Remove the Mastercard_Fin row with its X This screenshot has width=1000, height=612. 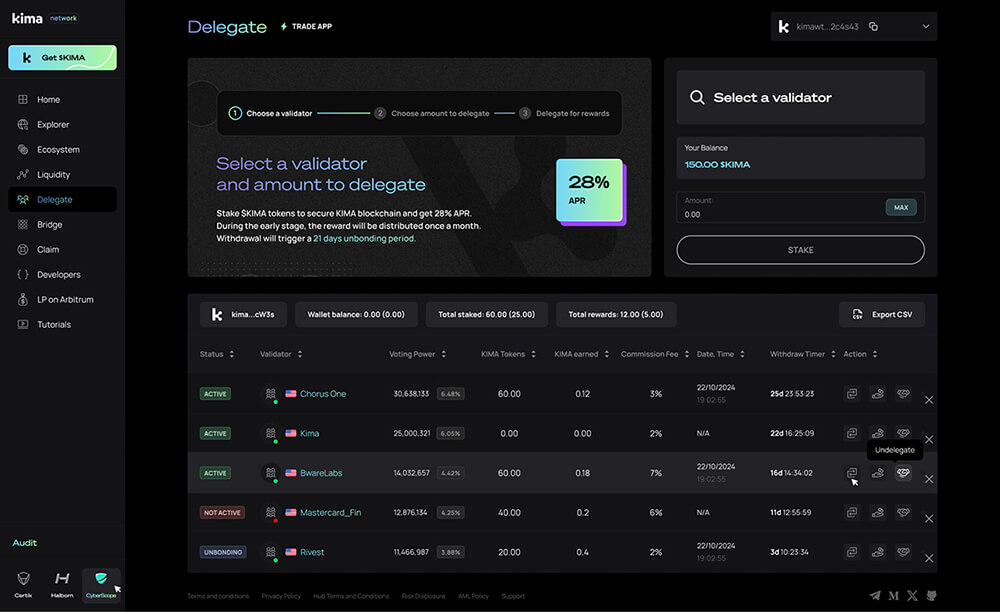929,519
